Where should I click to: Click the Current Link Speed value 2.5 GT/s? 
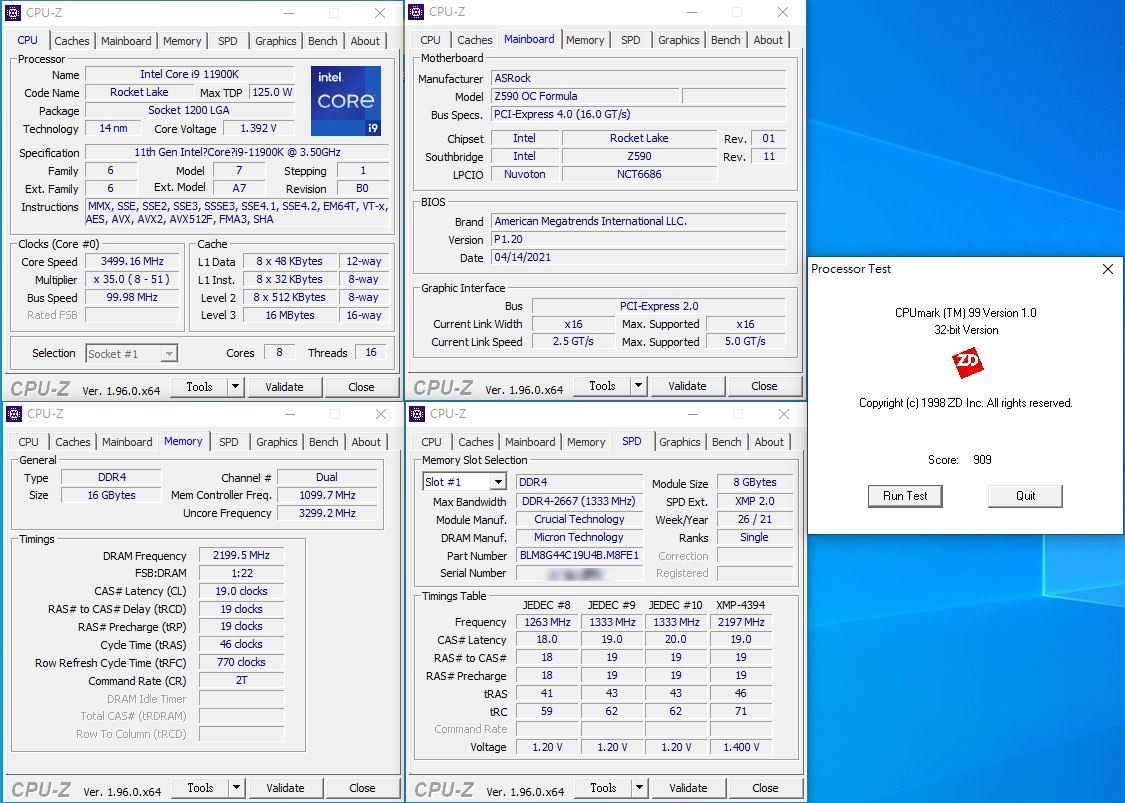point(573,342)
